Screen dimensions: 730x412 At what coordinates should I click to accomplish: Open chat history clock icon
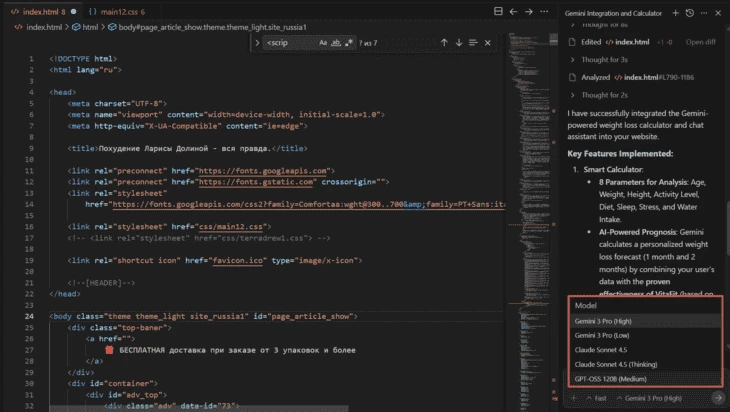690,13
